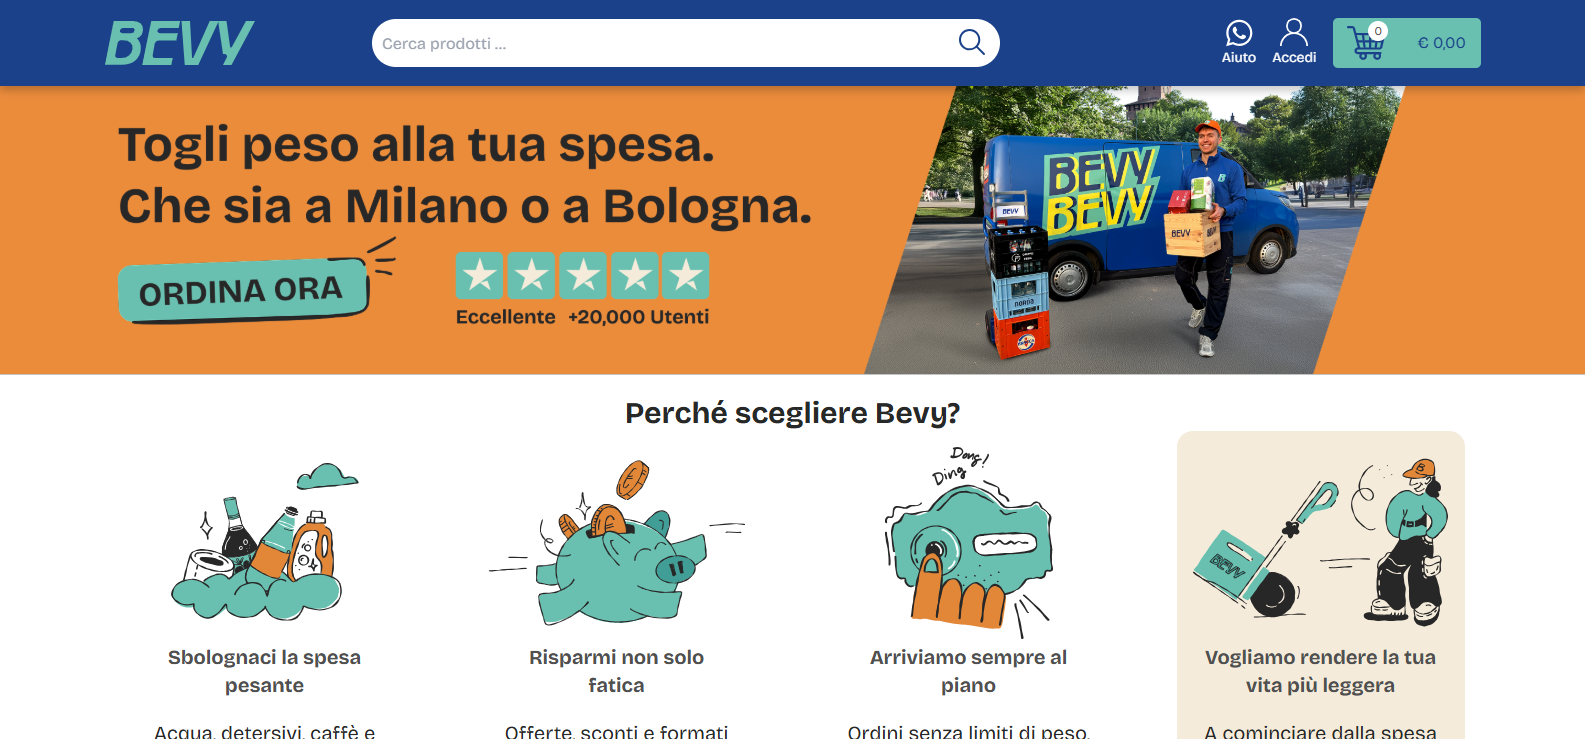Open the shopping cart icon

click(x=1366, y=44)
